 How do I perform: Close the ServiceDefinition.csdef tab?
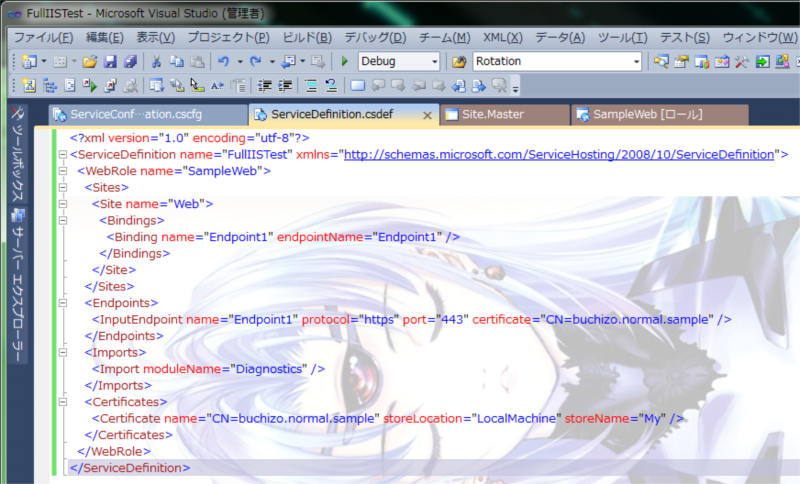[428, 116]
